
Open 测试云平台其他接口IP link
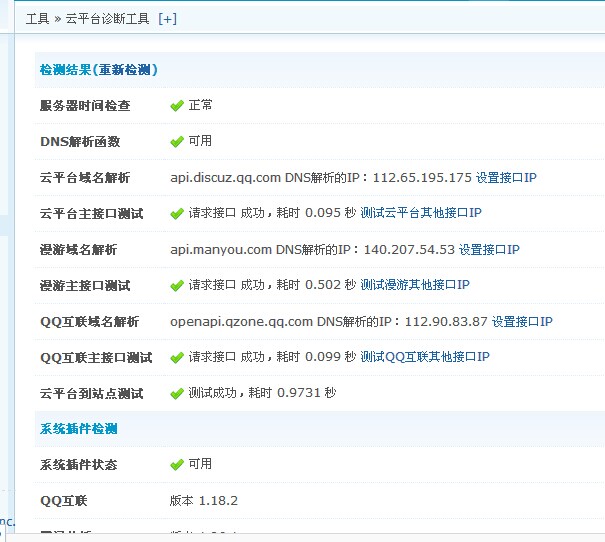tap(421, 213)
